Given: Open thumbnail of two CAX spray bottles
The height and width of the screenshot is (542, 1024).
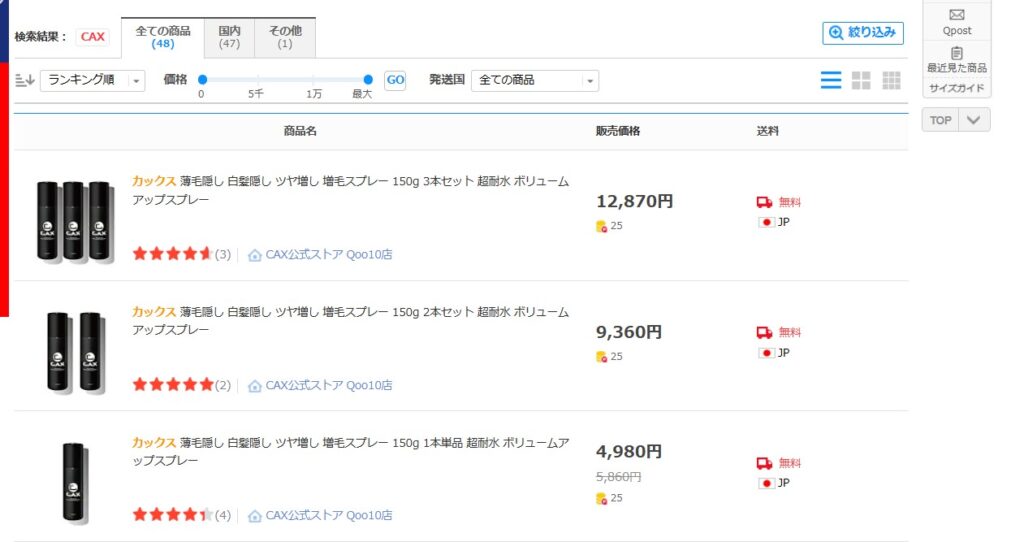Looking at the screenshot, I should pos(74,352).
